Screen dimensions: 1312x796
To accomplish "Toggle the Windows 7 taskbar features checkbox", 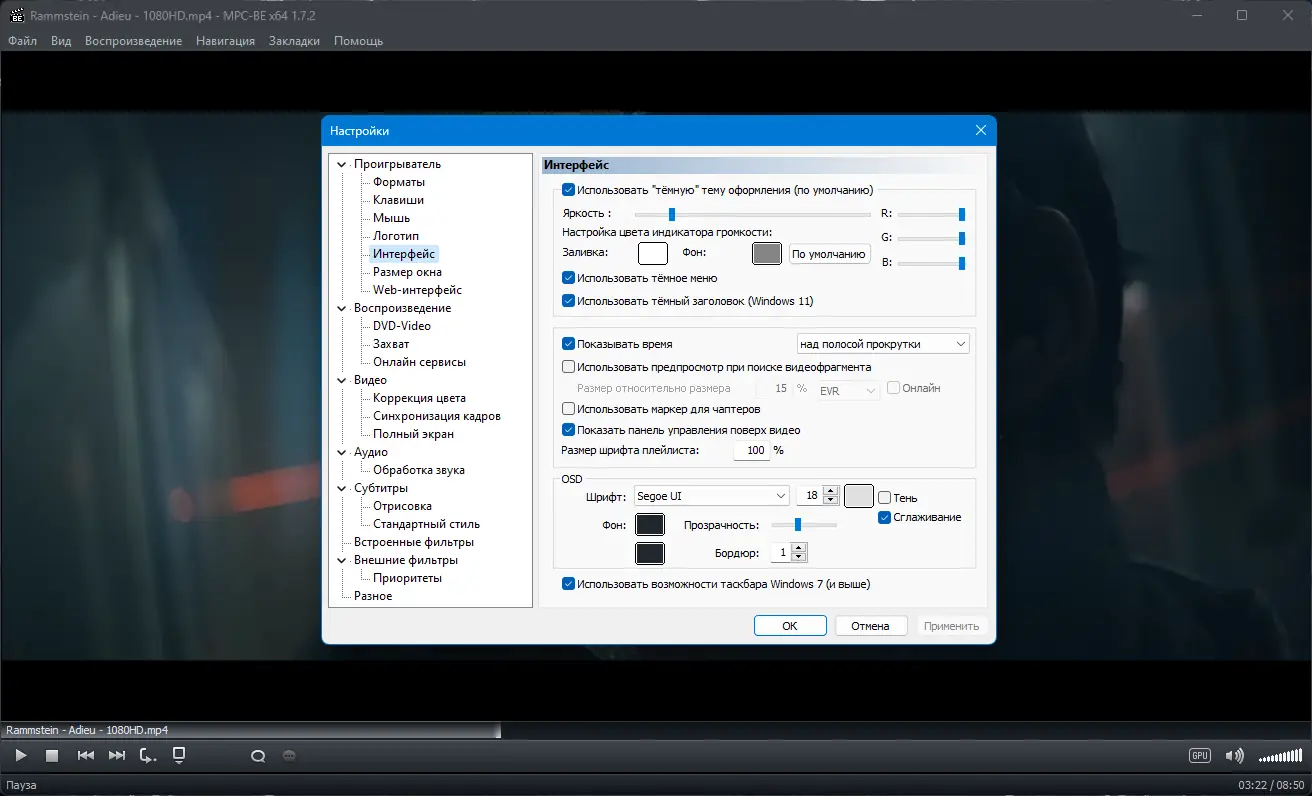I will point(568,584).
